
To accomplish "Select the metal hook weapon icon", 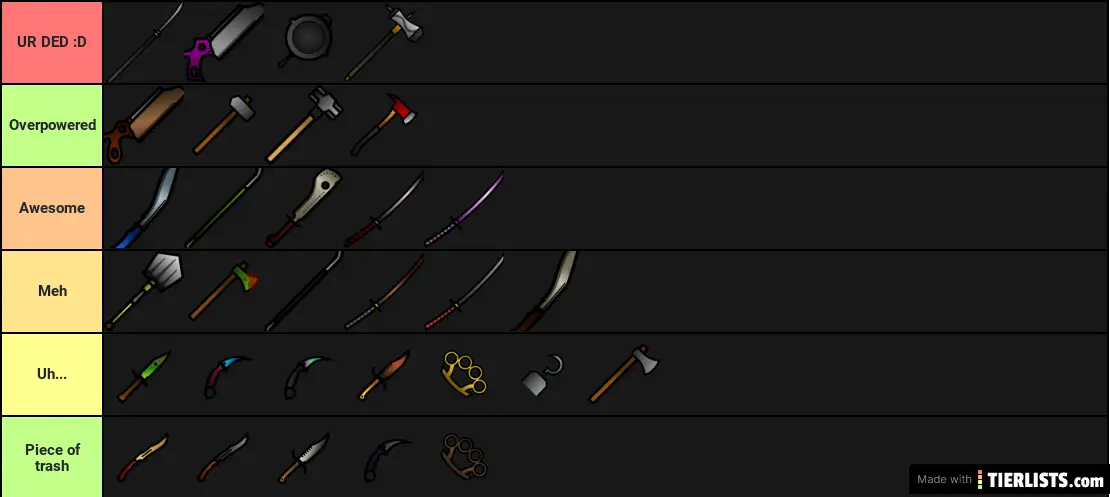I will pos(543,376).
